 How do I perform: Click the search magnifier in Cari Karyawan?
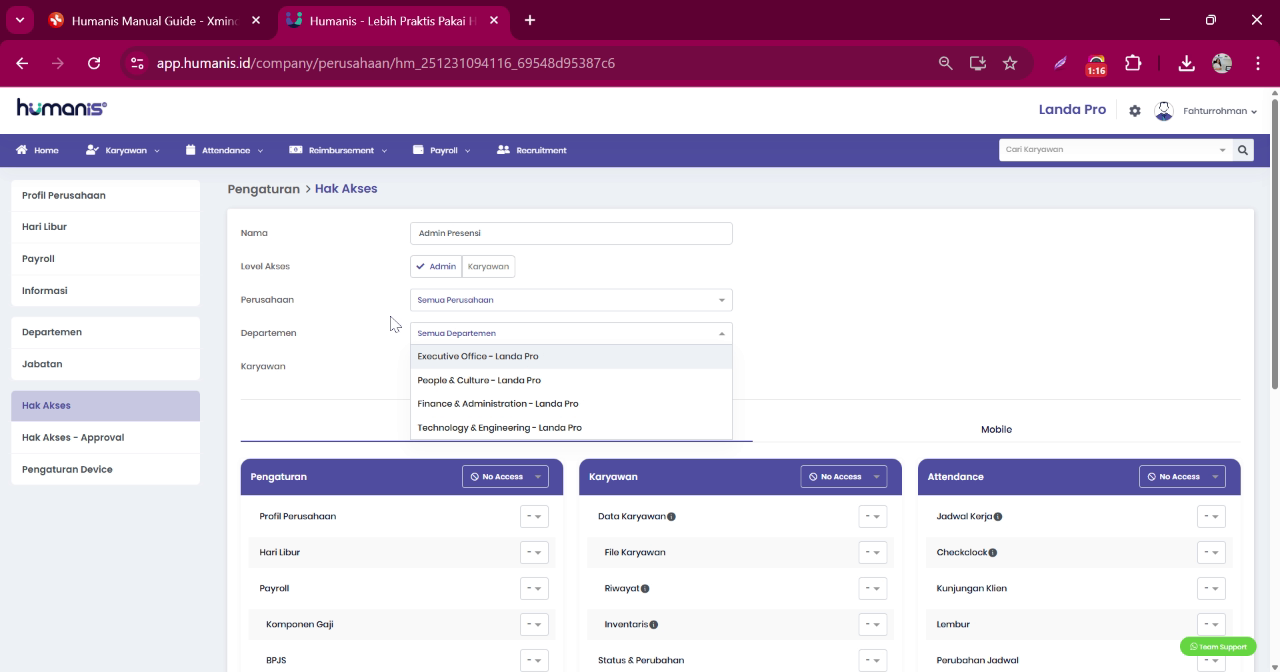(x=1243, y=150)
